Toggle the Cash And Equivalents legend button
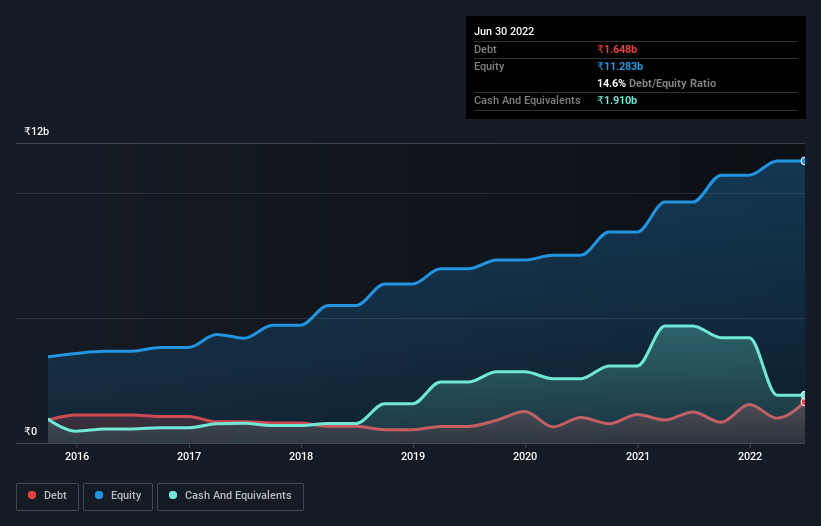The image size is (821, 526). pos(230,496)
